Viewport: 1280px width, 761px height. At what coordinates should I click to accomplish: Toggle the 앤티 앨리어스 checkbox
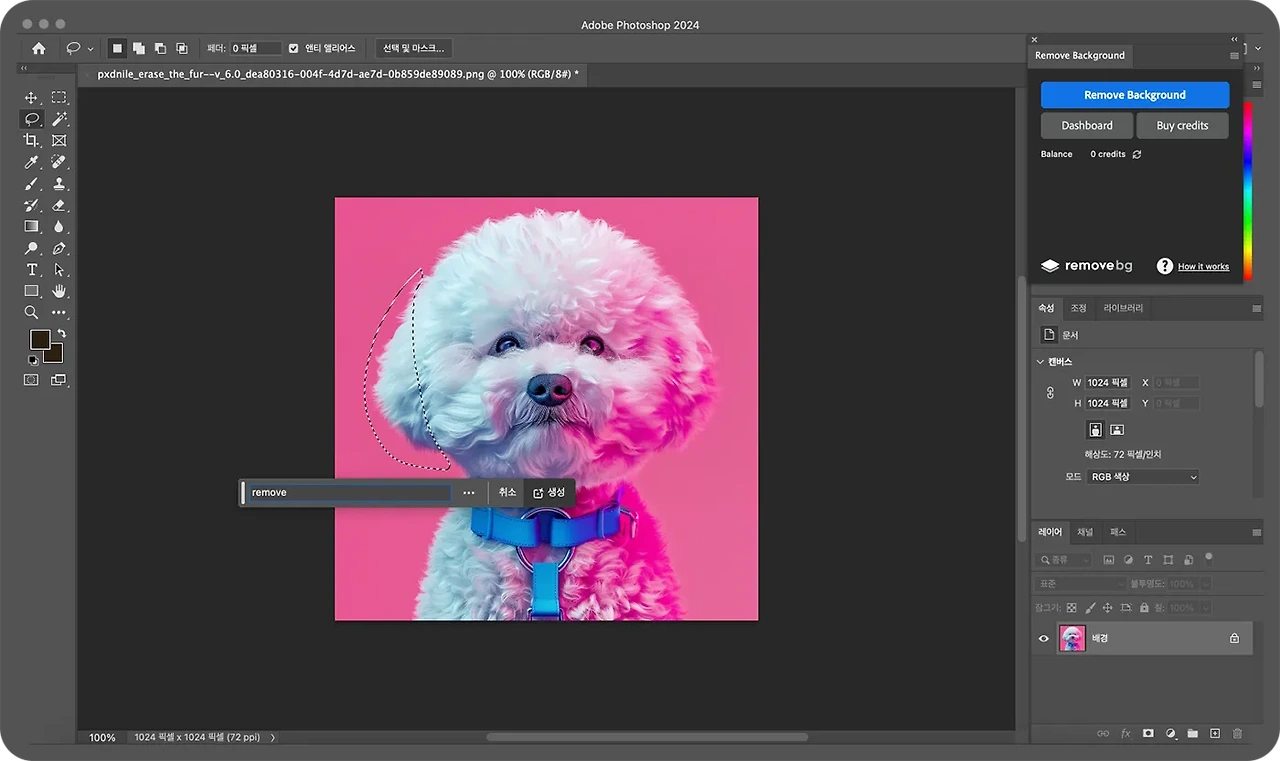pyautogui.click(x=293, y=48)
